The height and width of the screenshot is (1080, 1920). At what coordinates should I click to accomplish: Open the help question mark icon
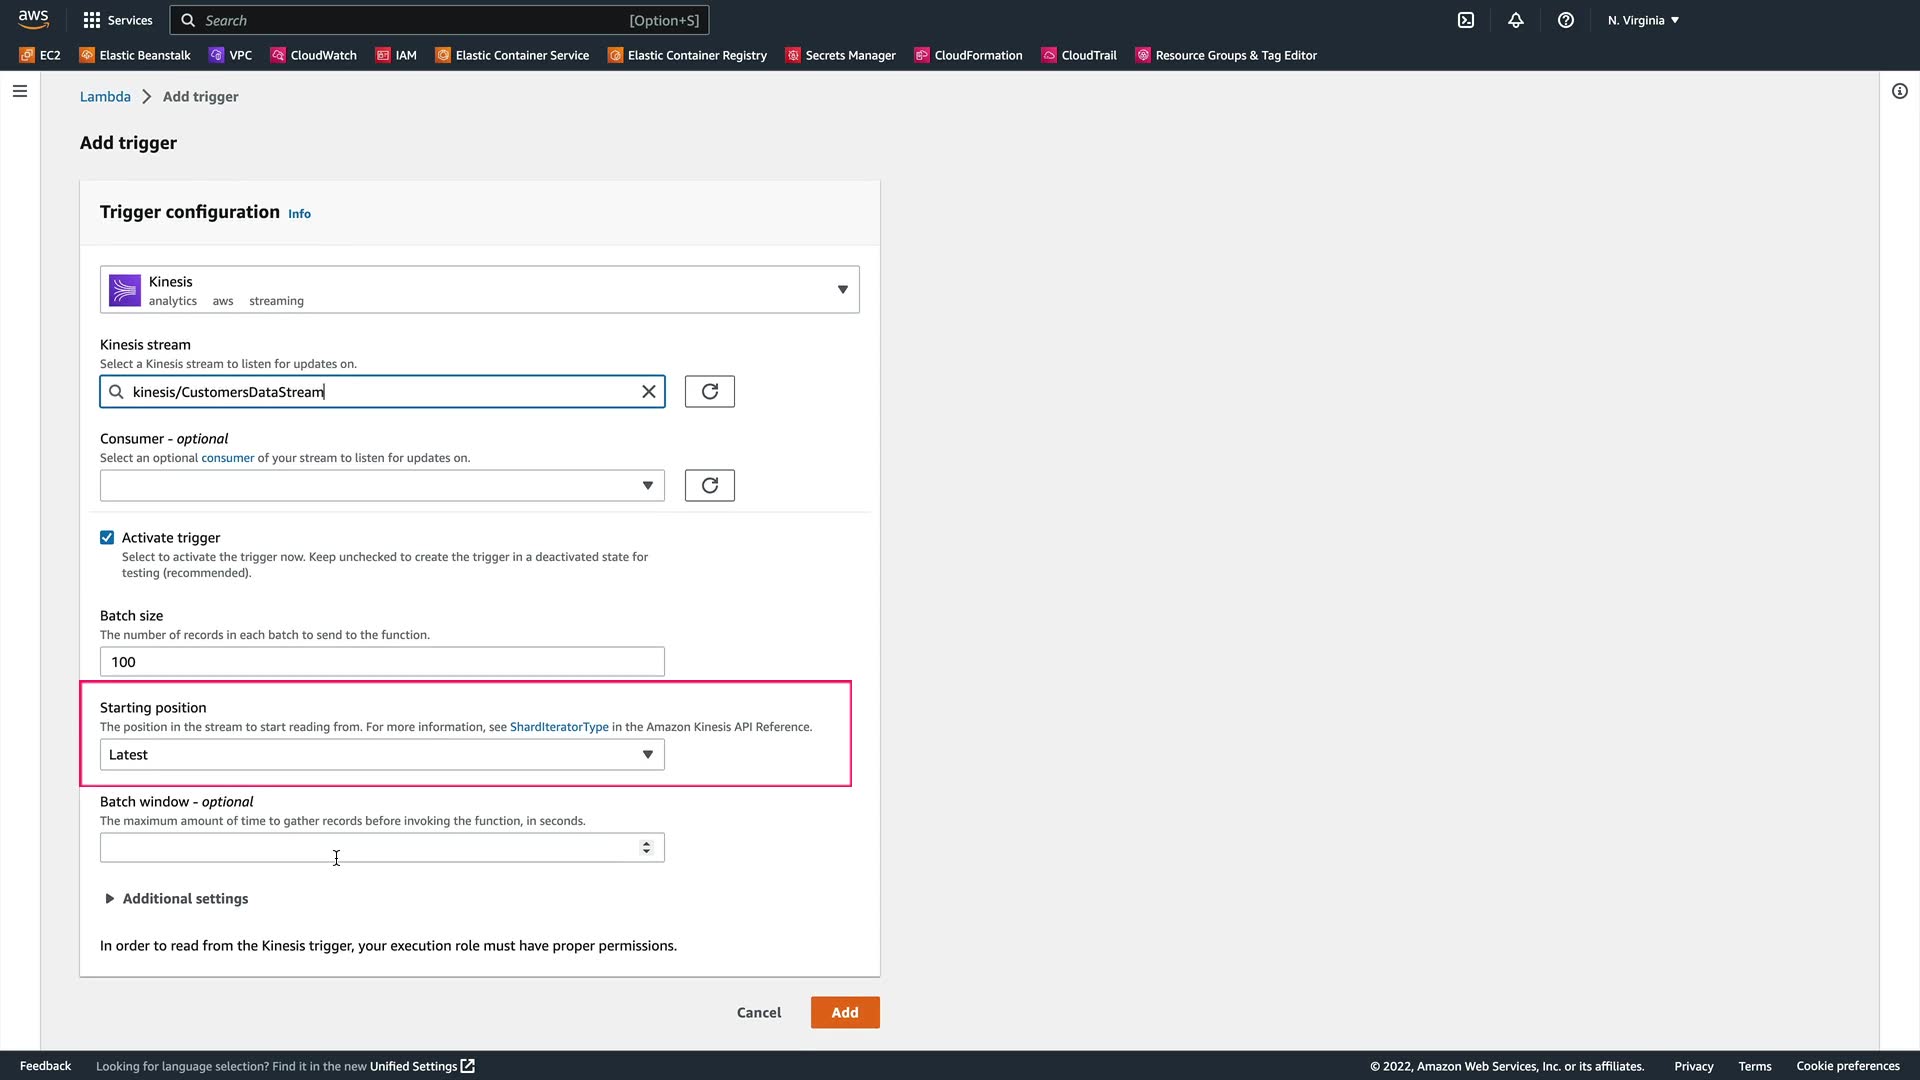point(1566,20)
